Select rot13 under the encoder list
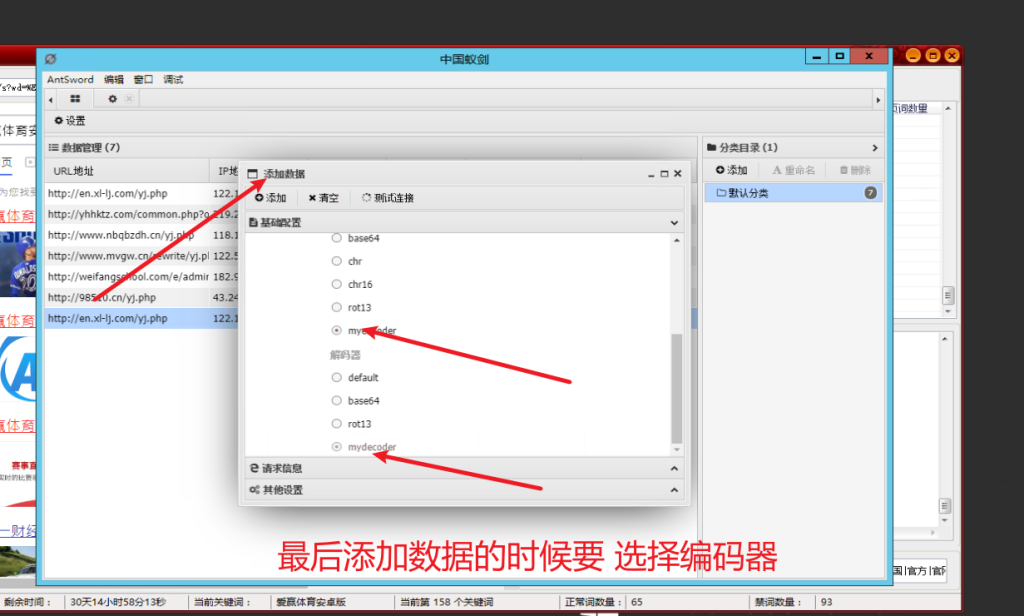Image resolution: width=1024 pixels, height=616 pixels. pyautogui.click(x=337, y=307)
